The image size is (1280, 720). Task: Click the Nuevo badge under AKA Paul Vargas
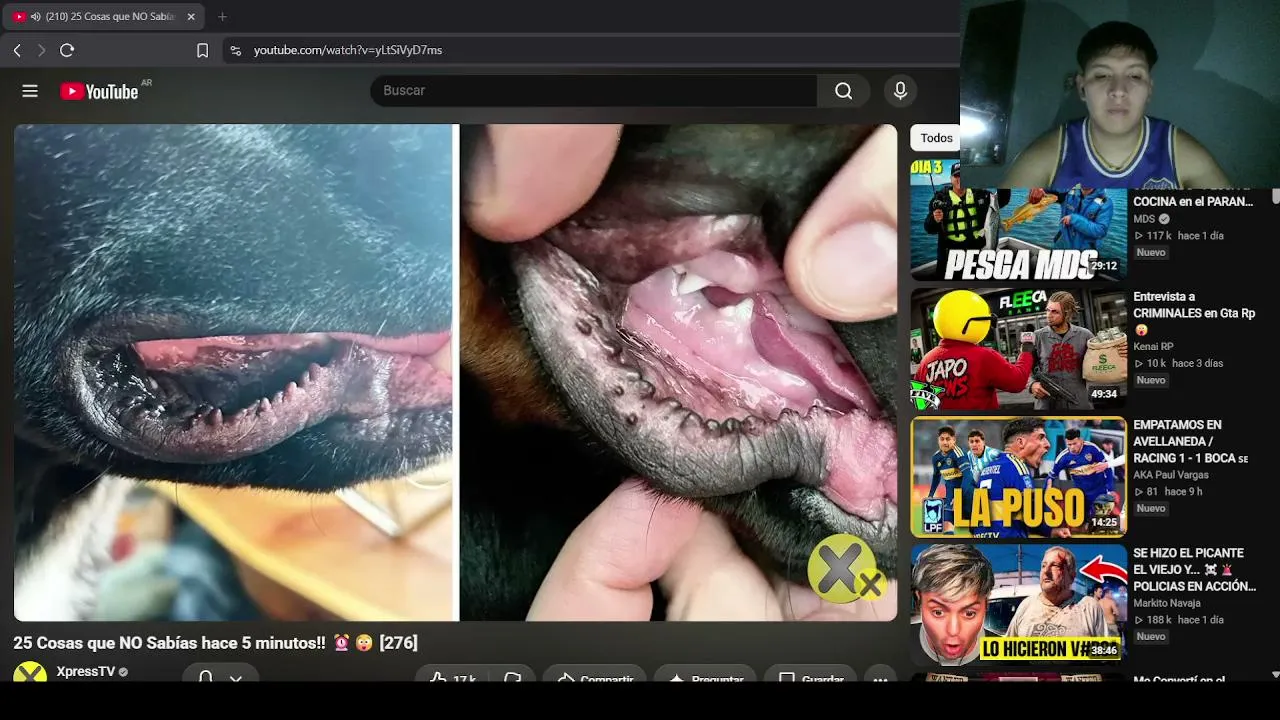[1151, 509]
